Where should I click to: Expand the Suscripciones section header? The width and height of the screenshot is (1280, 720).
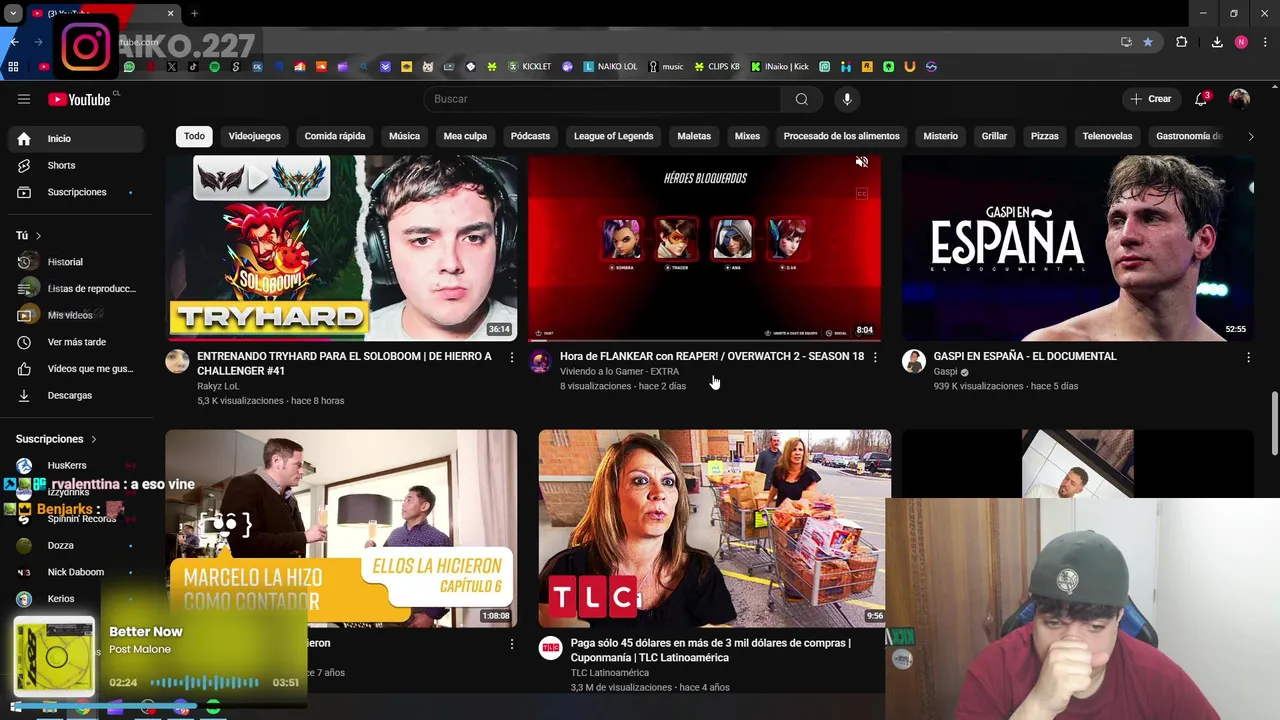click(x=56, y=439)
